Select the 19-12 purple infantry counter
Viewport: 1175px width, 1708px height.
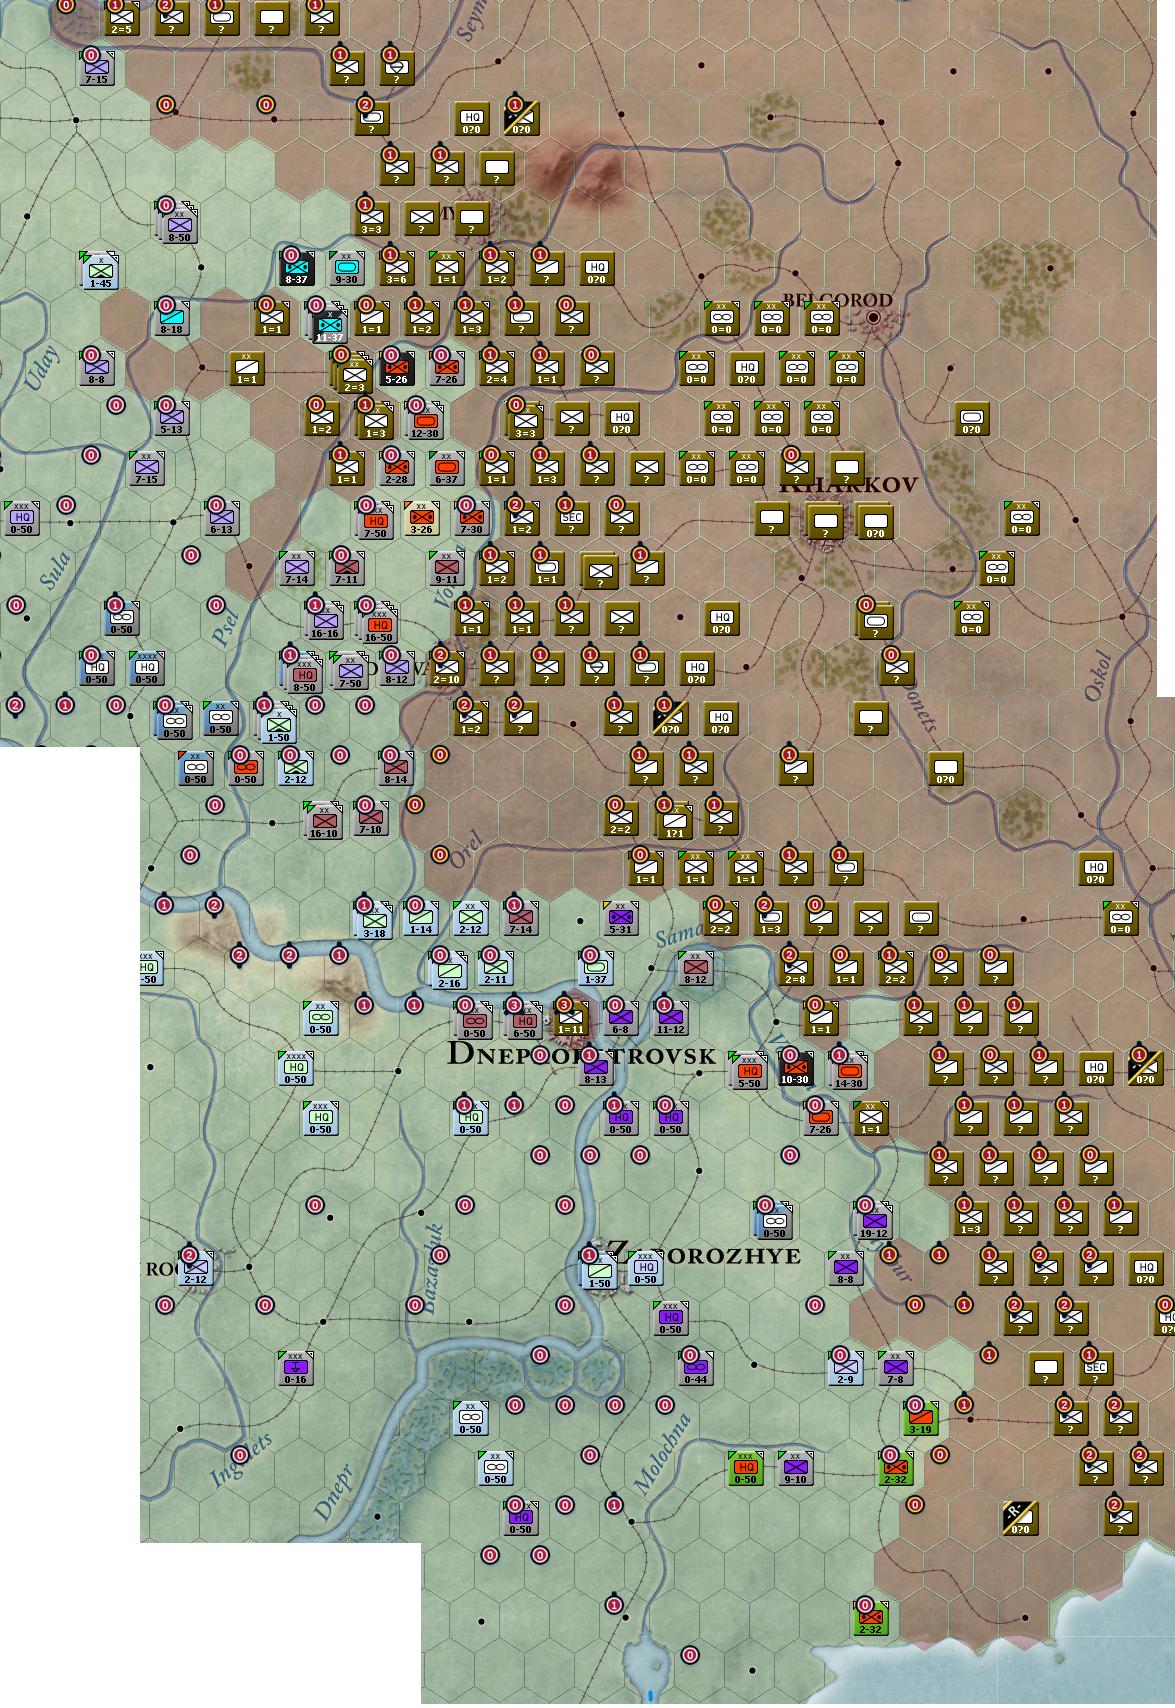[874, 1221]
